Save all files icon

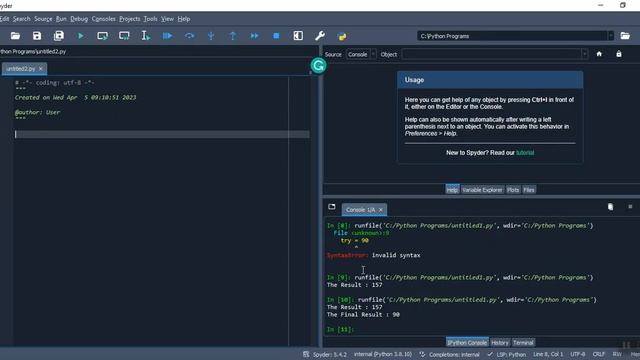coord(59,36)
